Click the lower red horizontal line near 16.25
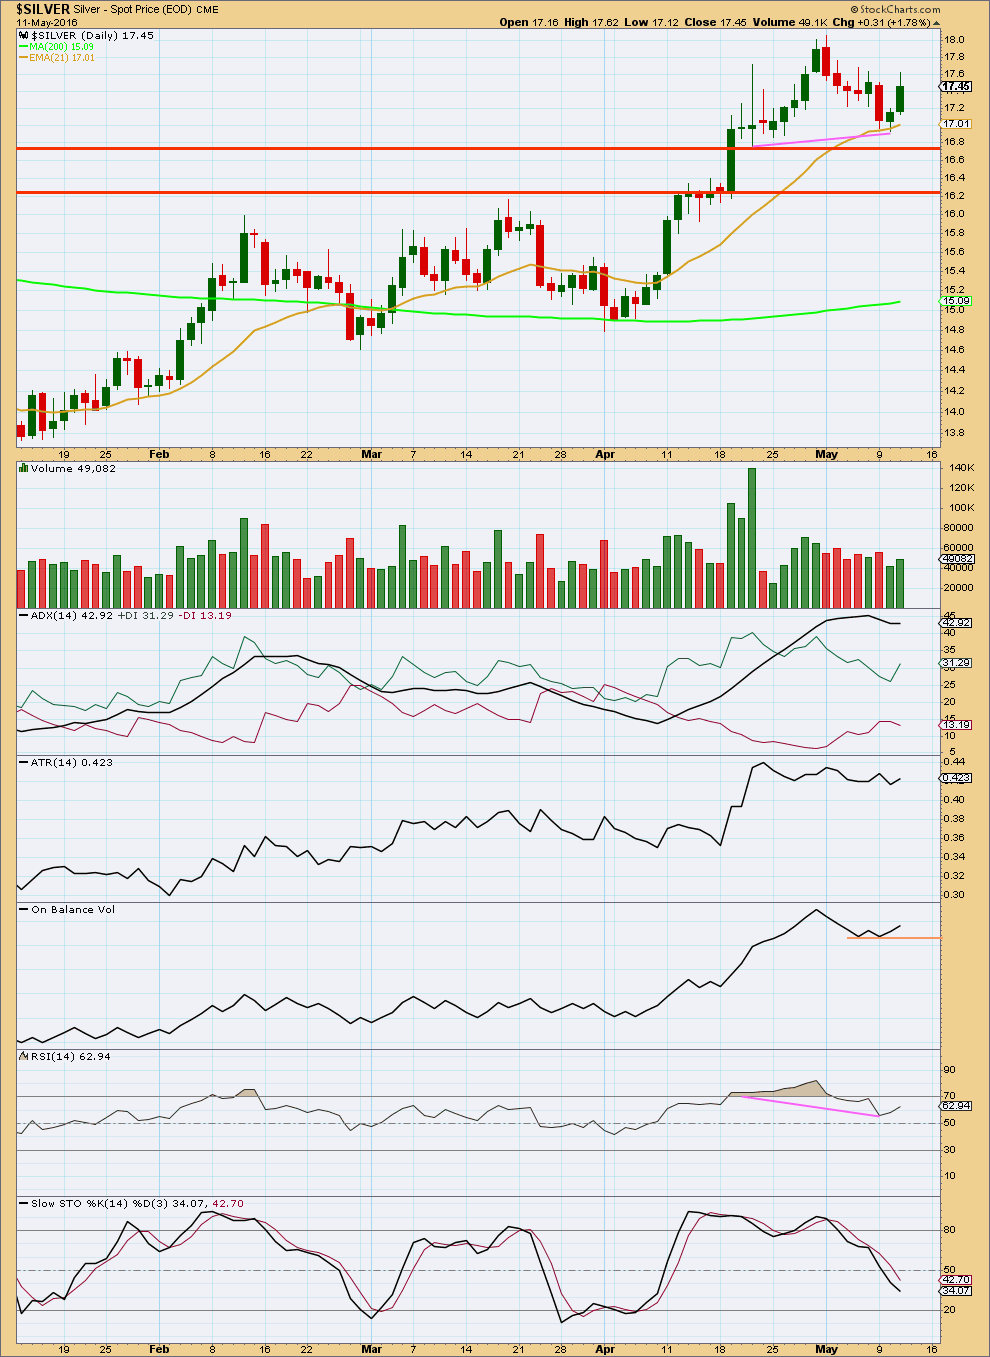This screenshot has width=990, height=1357. (x=478, y=192)
